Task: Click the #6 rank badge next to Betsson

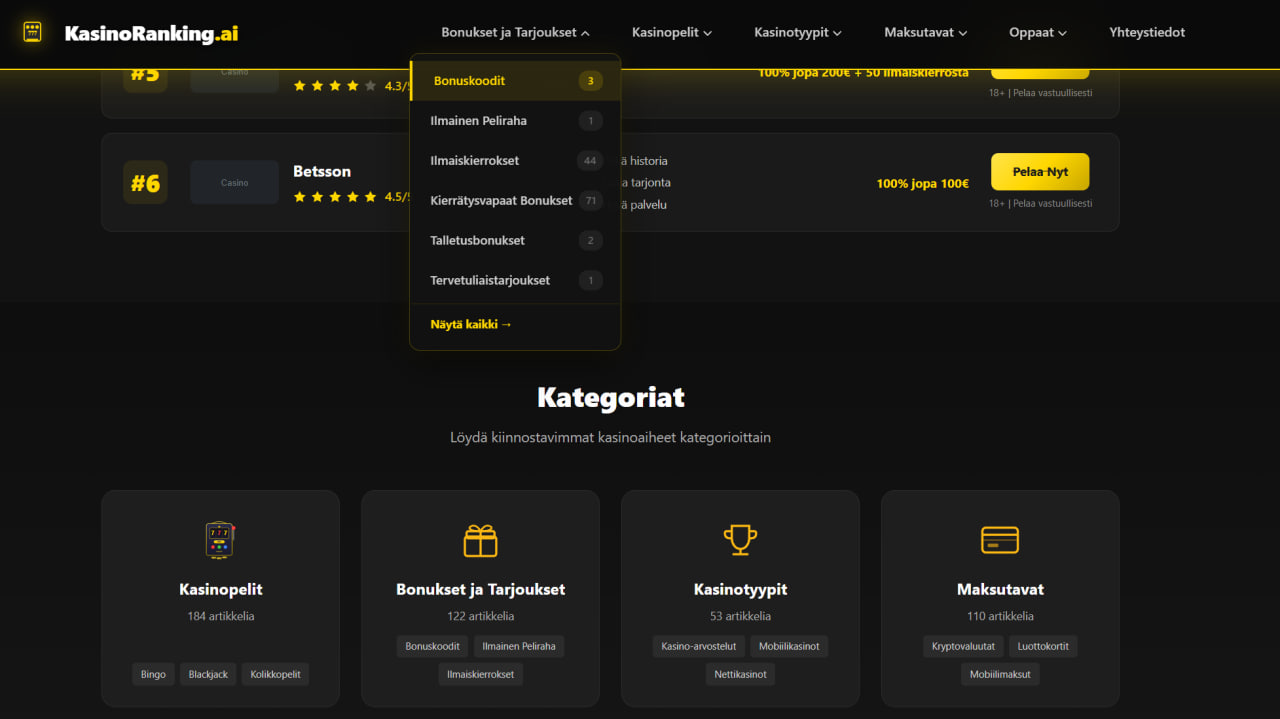Action: [145, 182]
